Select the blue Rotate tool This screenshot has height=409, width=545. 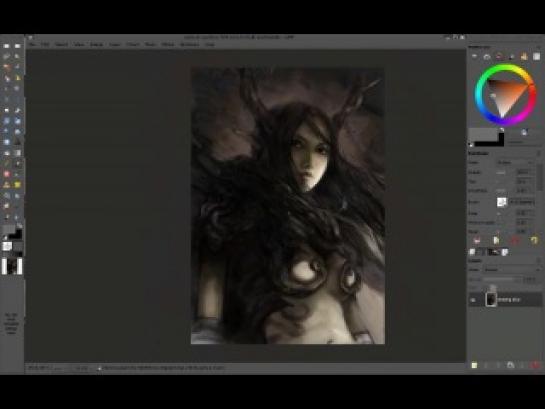point(7,121)
